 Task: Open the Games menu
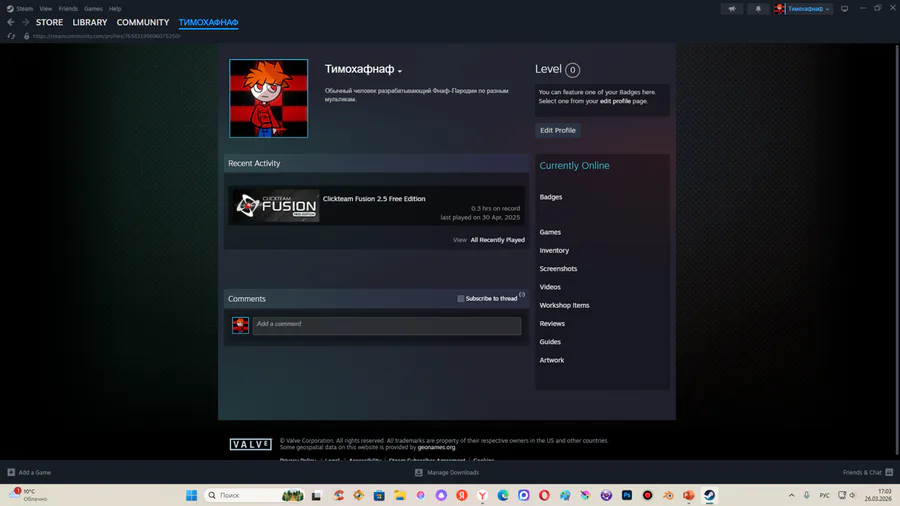93,9
